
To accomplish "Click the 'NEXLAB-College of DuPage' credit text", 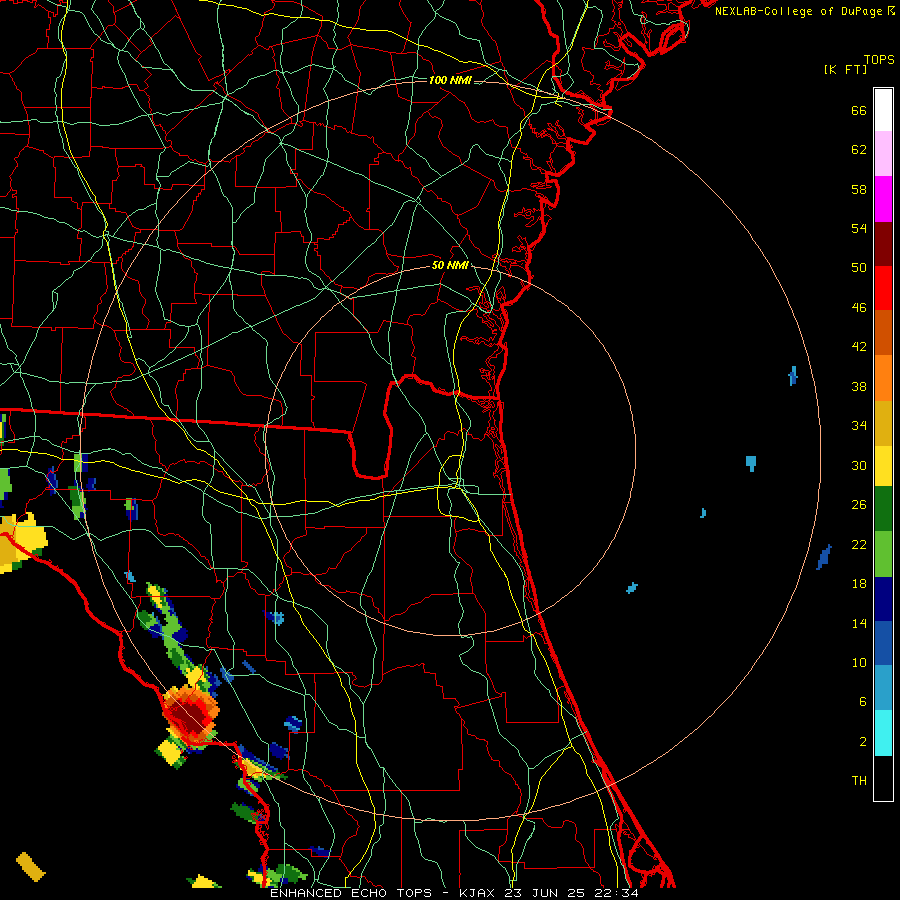I will [798, 11].
